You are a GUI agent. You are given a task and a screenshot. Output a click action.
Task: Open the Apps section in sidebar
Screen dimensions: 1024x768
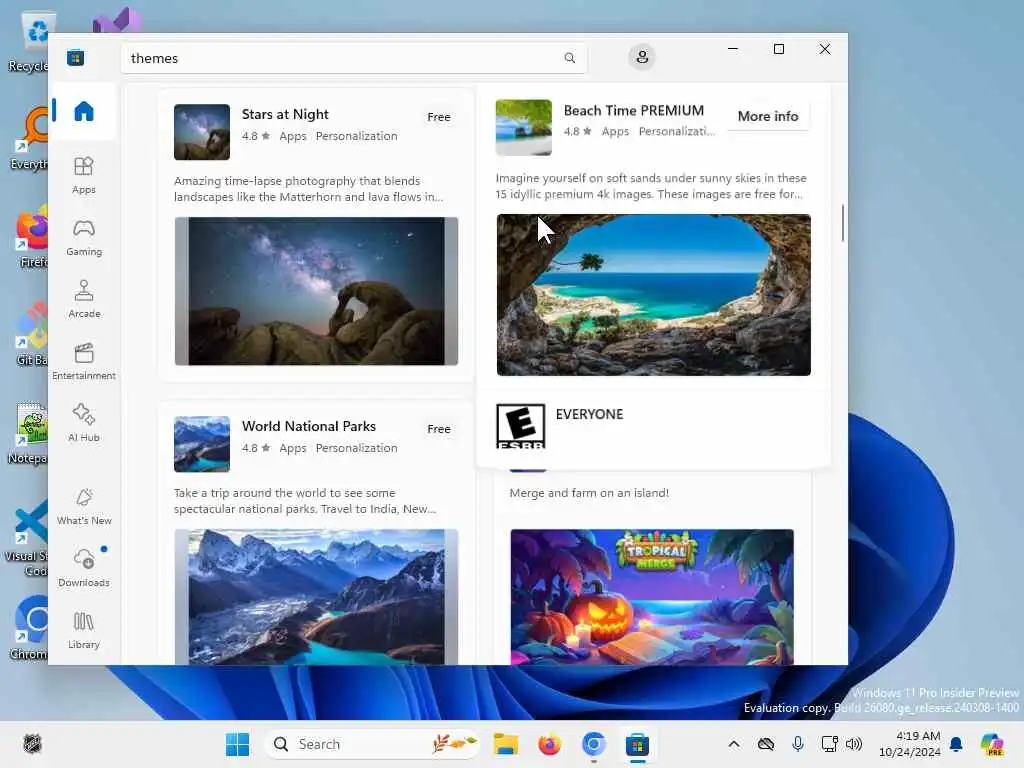(84, 175)
